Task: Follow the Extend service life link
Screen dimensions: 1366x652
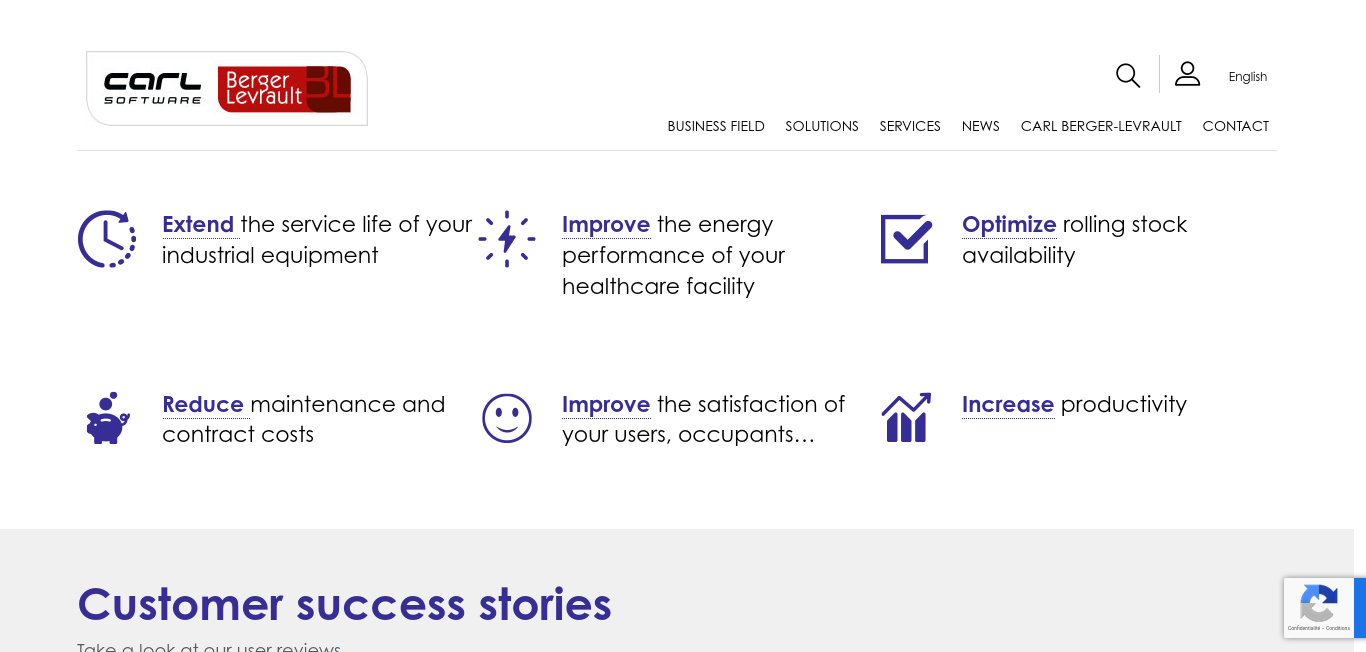Action: [198, 224]
